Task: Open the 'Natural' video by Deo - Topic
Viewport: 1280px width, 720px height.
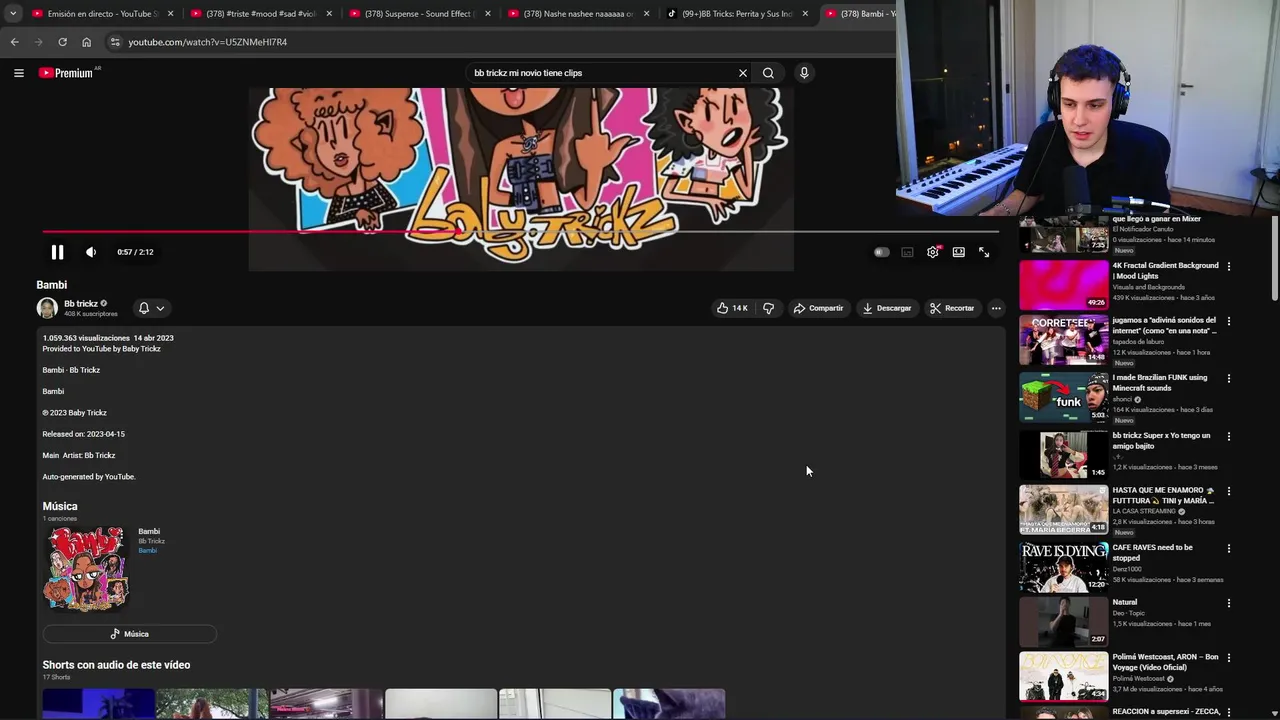Action: (1063, 621)
